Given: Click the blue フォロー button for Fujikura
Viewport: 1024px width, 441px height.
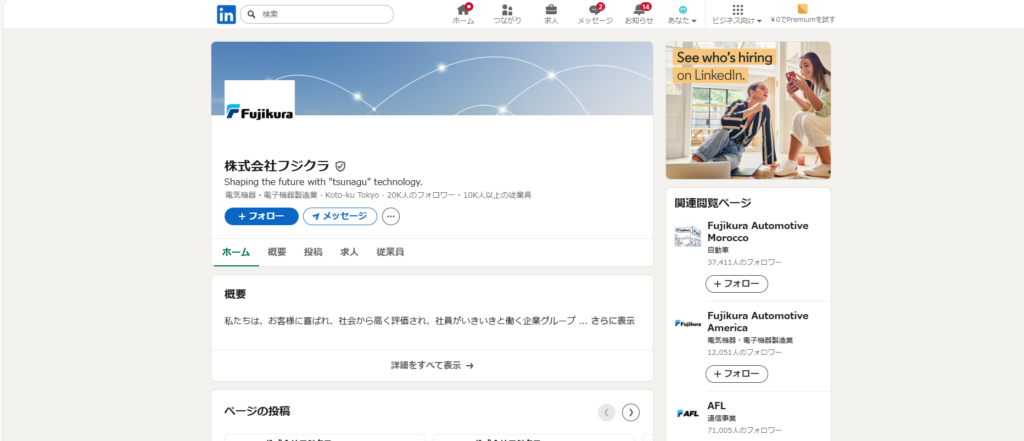Looking at the screenshot, I should click(x=261, y=216).
